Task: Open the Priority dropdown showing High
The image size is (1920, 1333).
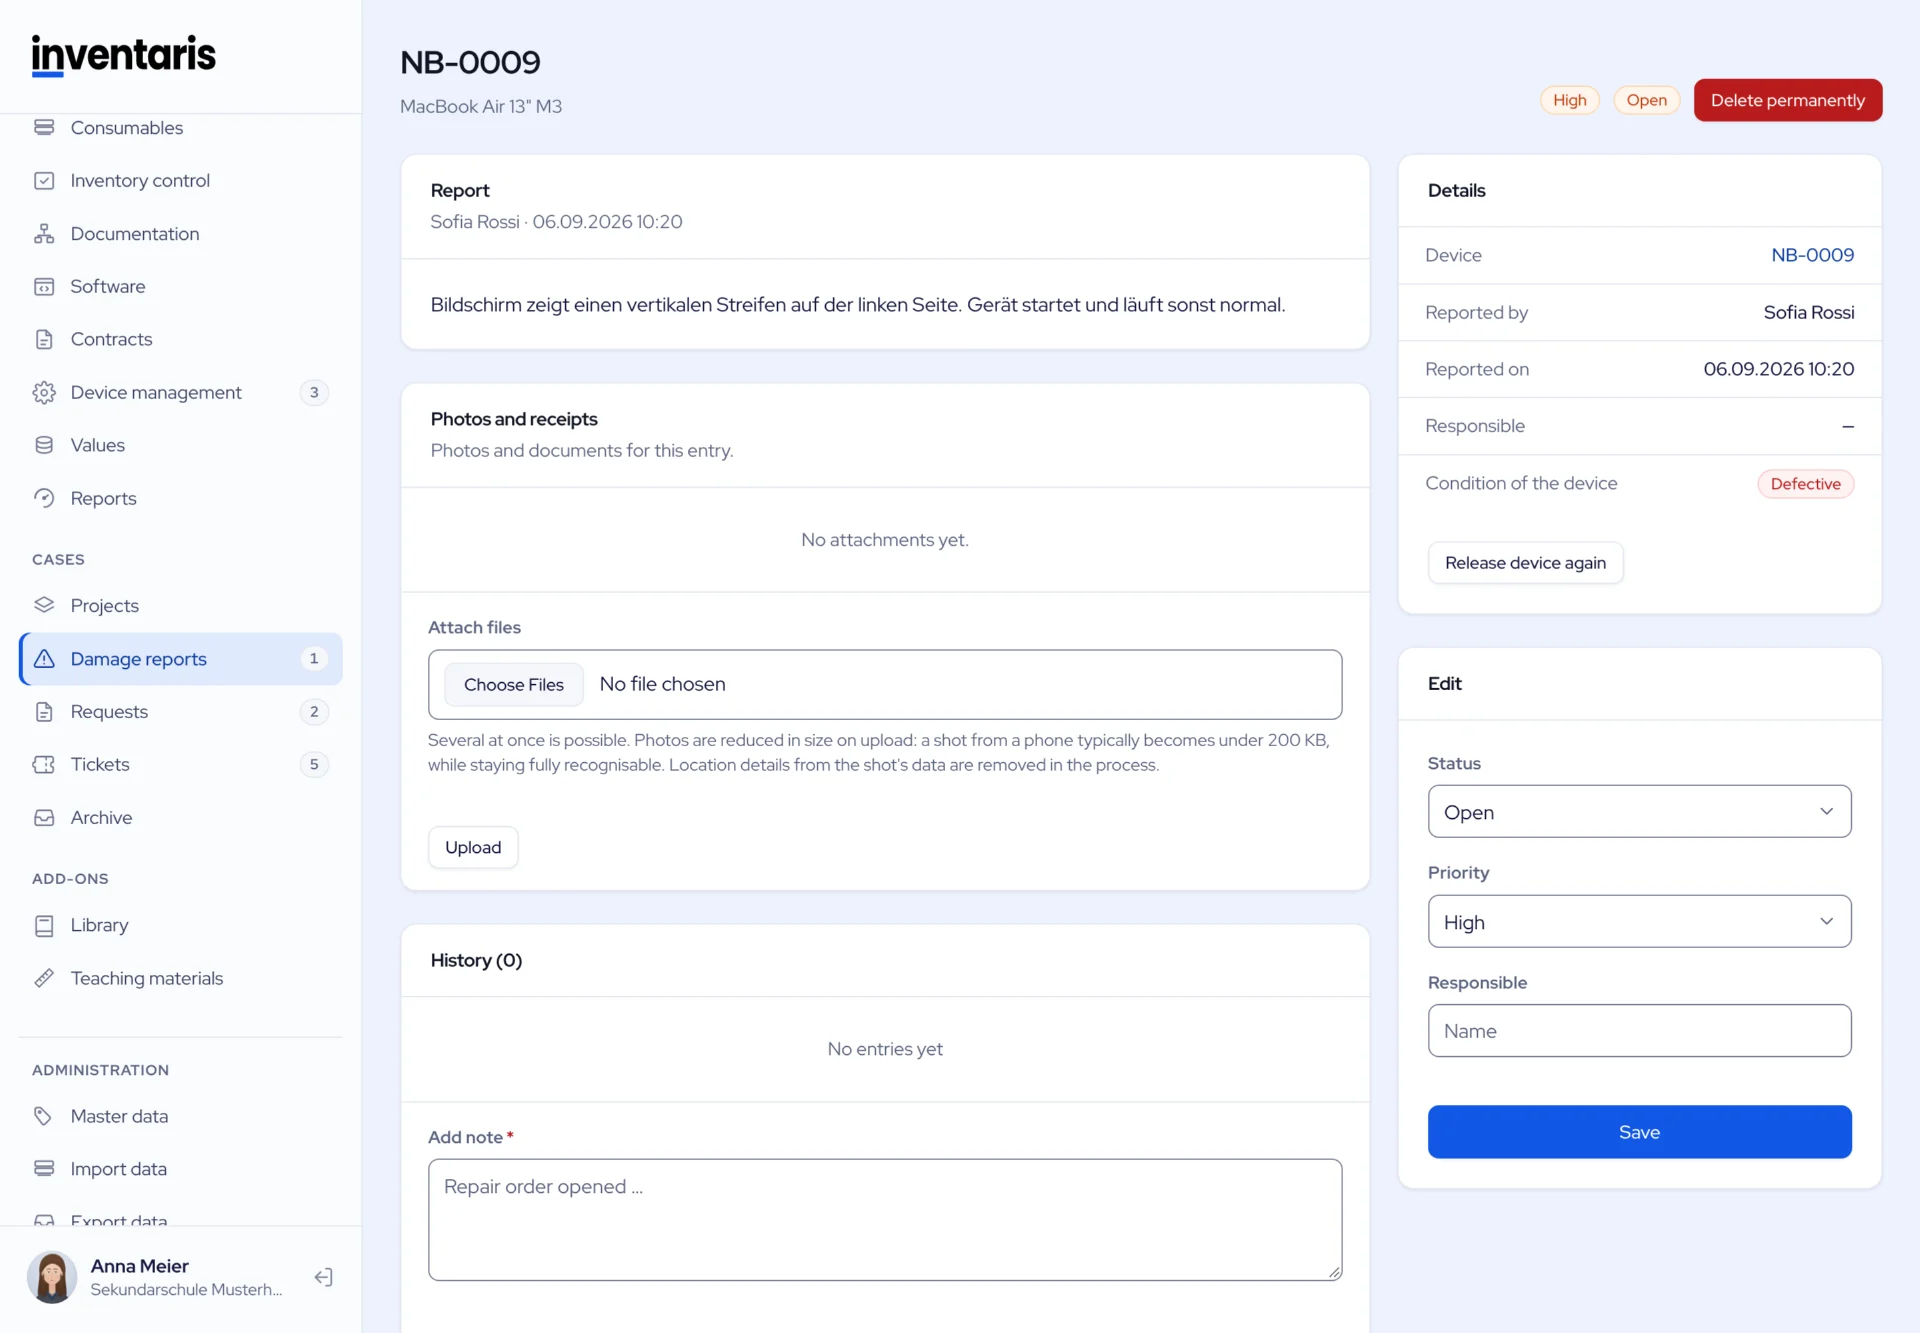Action: coord(1639,922)
